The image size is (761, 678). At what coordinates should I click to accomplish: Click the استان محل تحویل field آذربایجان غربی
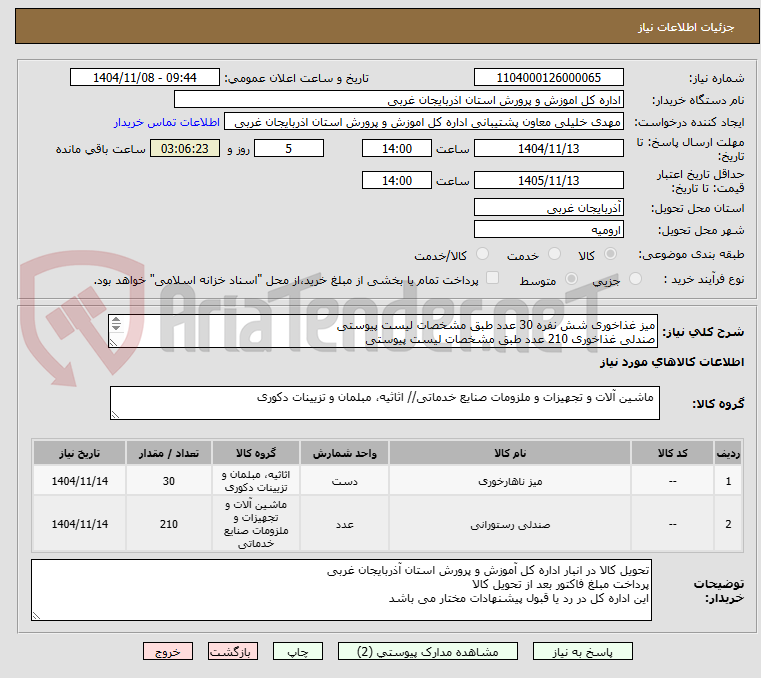(548, 208)
